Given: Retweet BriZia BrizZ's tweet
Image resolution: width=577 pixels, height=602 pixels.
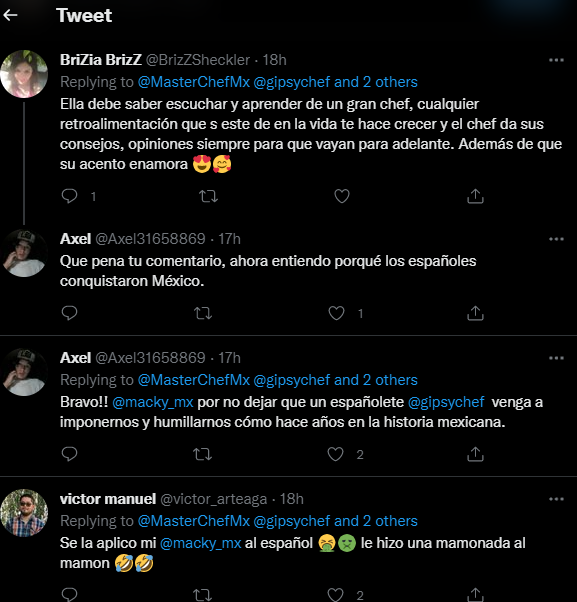Looking at the screenshot, I should click(x=208, y=196).
